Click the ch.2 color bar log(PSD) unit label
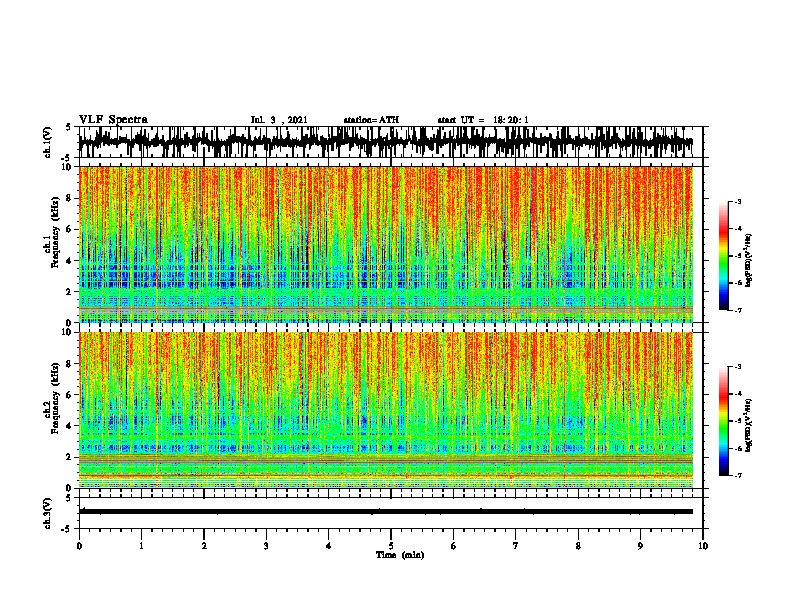This screenshot has width=792, height=612. coord(749,426)
